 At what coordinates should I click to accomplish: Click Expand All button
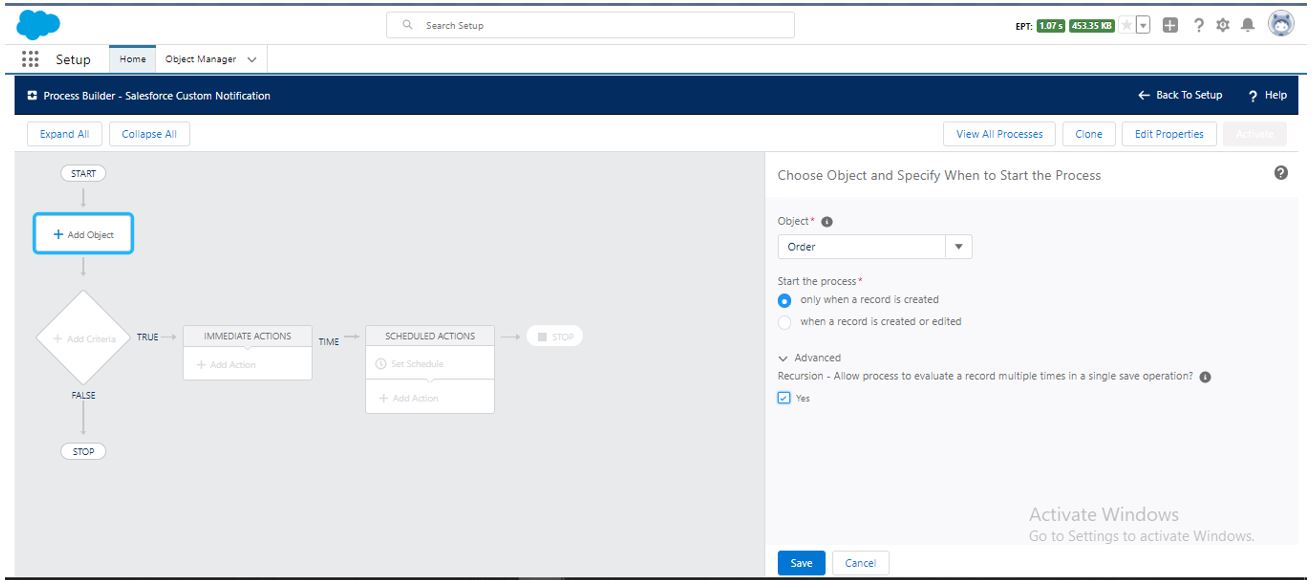(64, 134)
